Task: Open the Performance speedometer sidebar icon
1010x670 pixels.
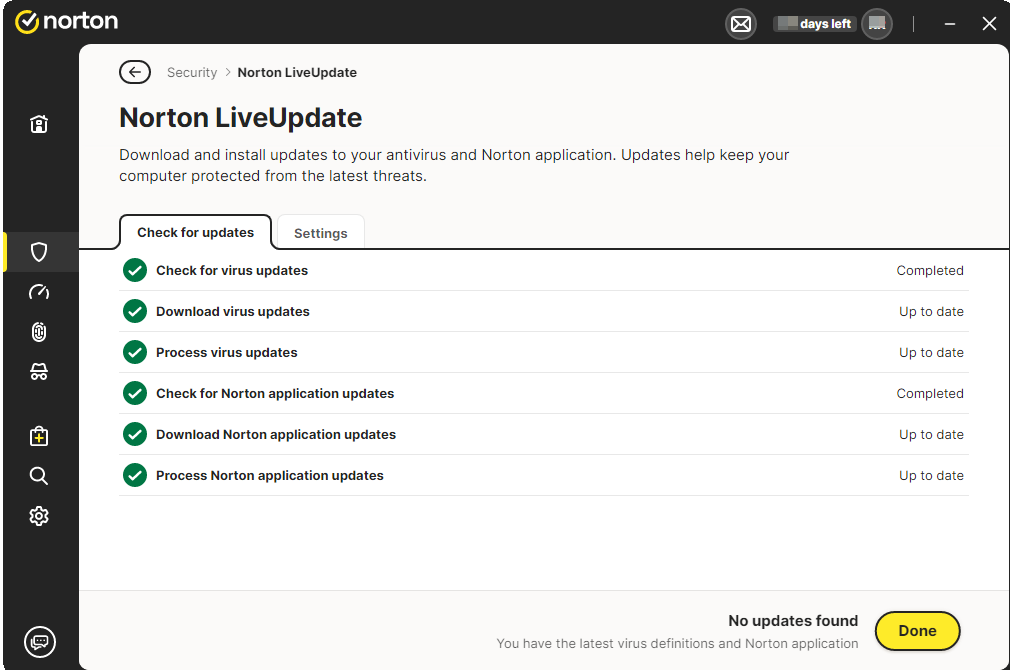Action: pyautogui.click(x=39, y=292)
